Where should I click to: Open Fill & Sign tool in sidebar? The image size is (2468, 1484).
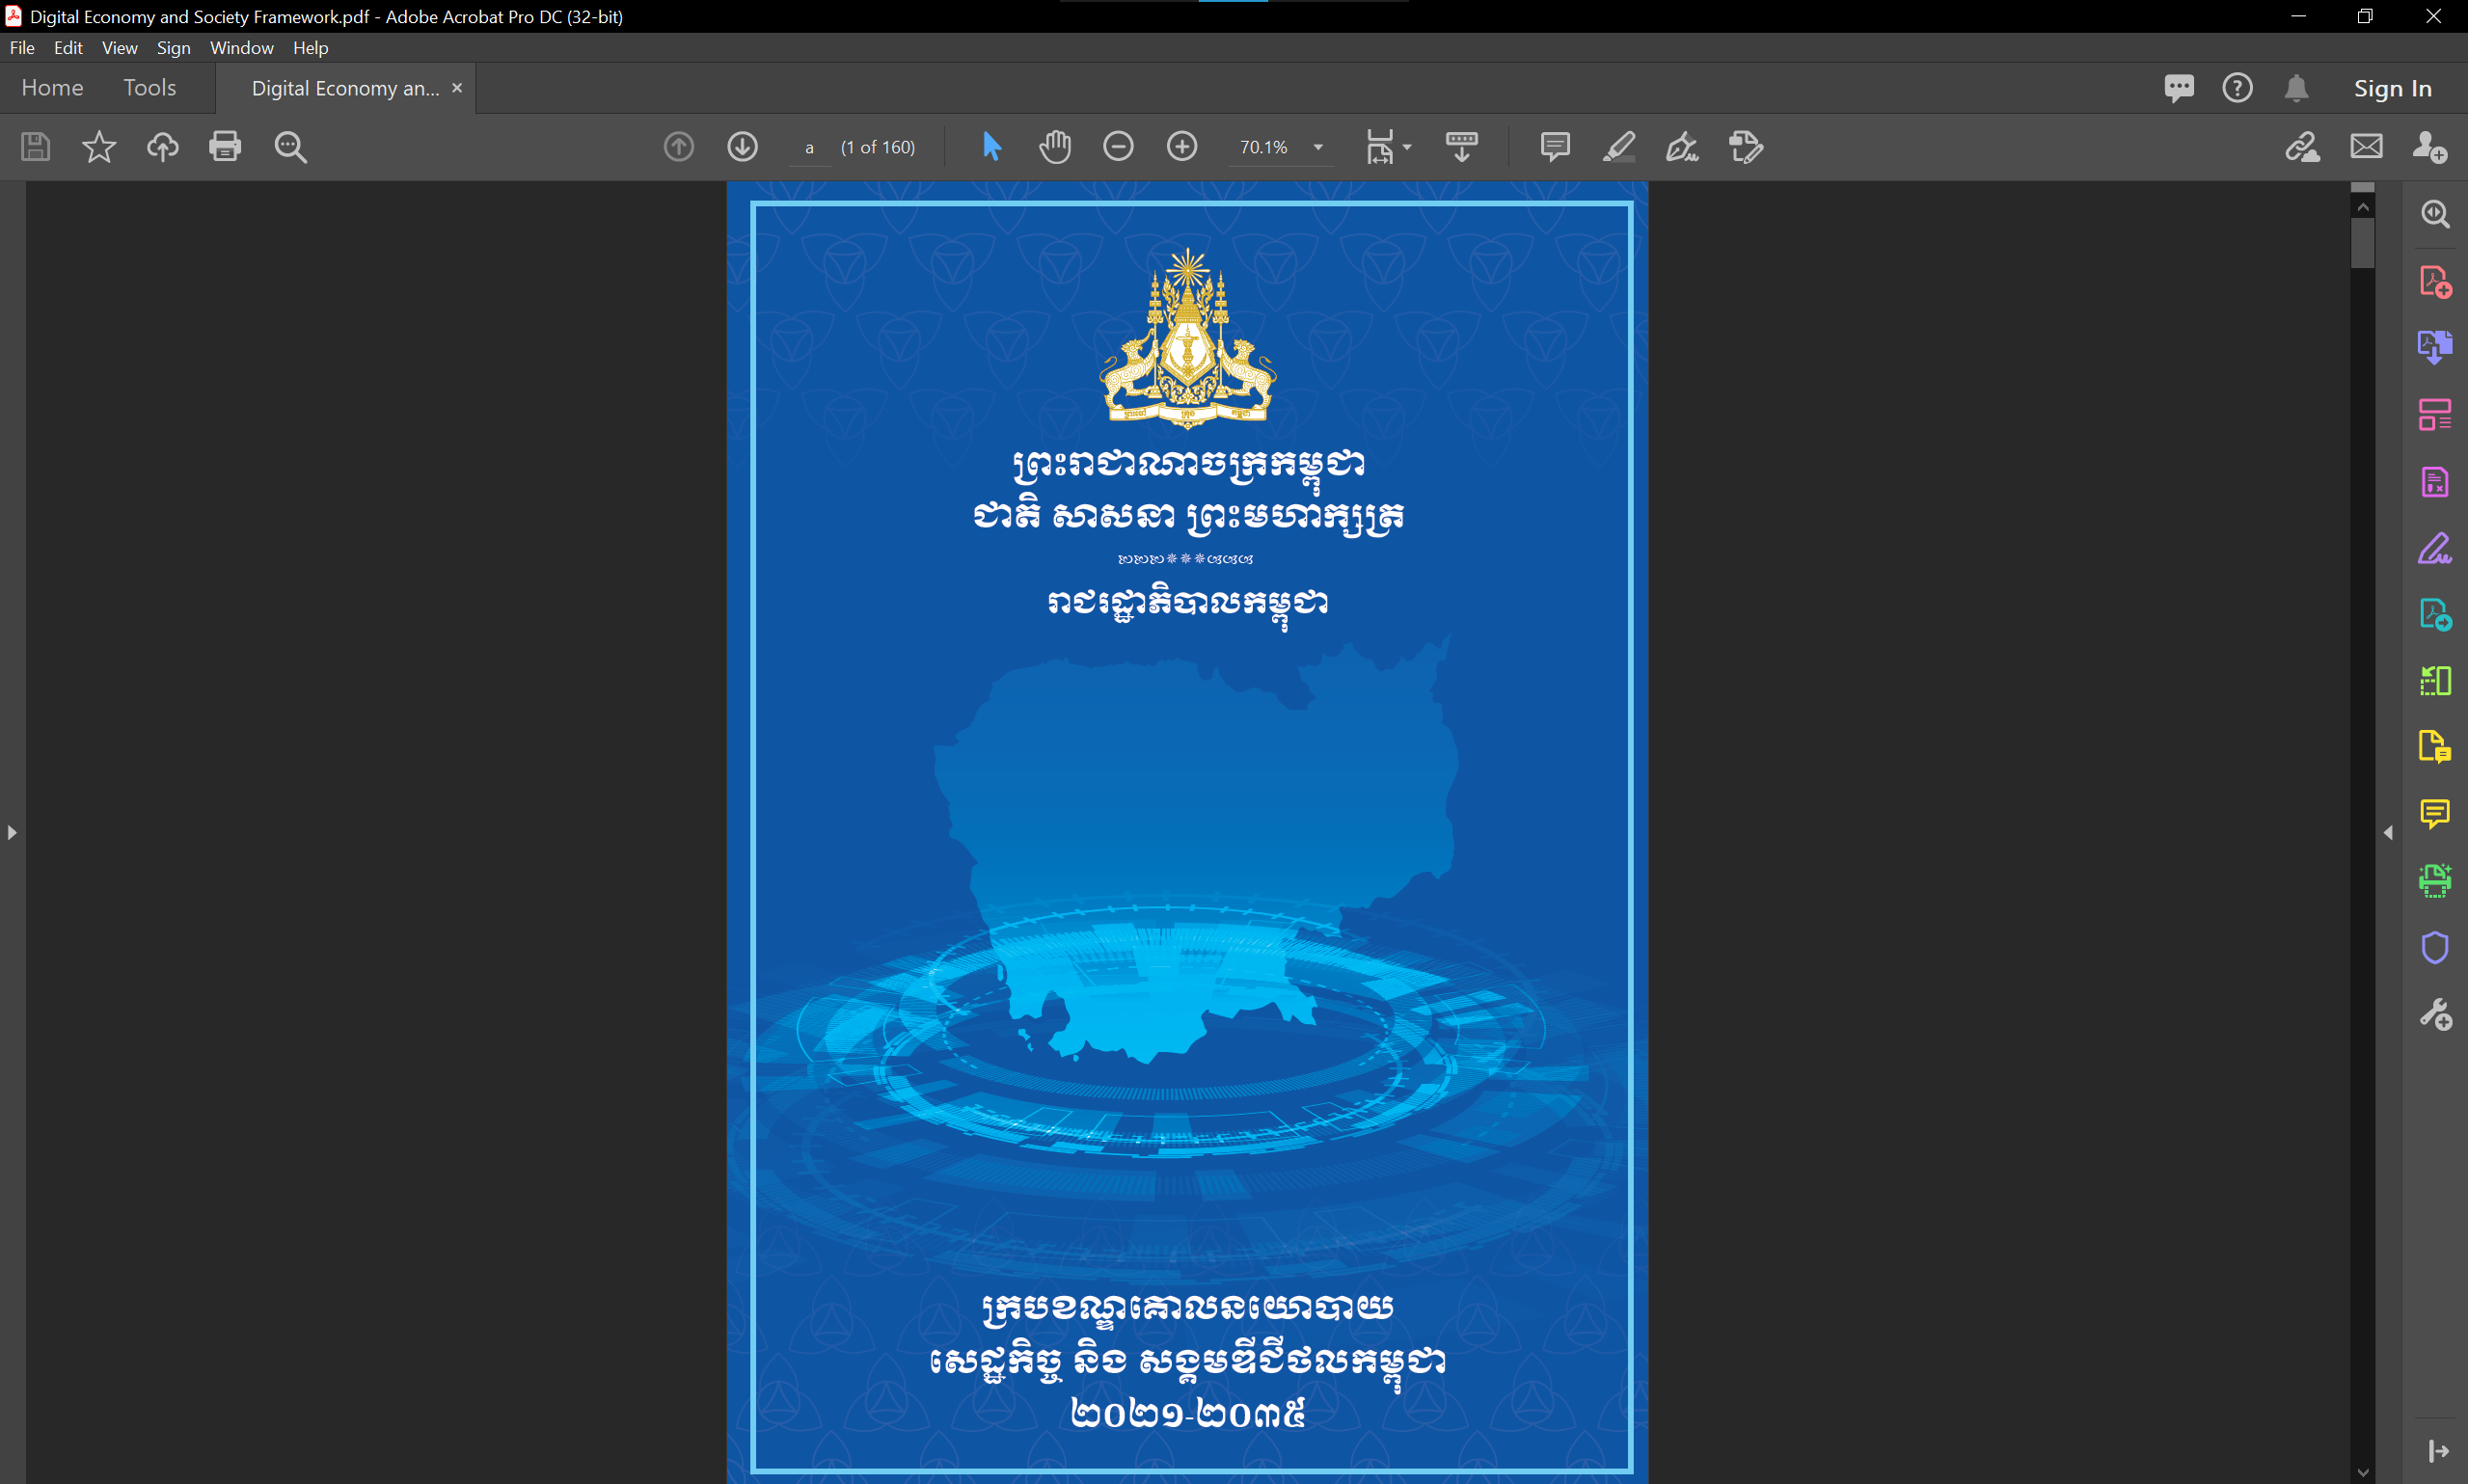click(x=2434, y=549)
